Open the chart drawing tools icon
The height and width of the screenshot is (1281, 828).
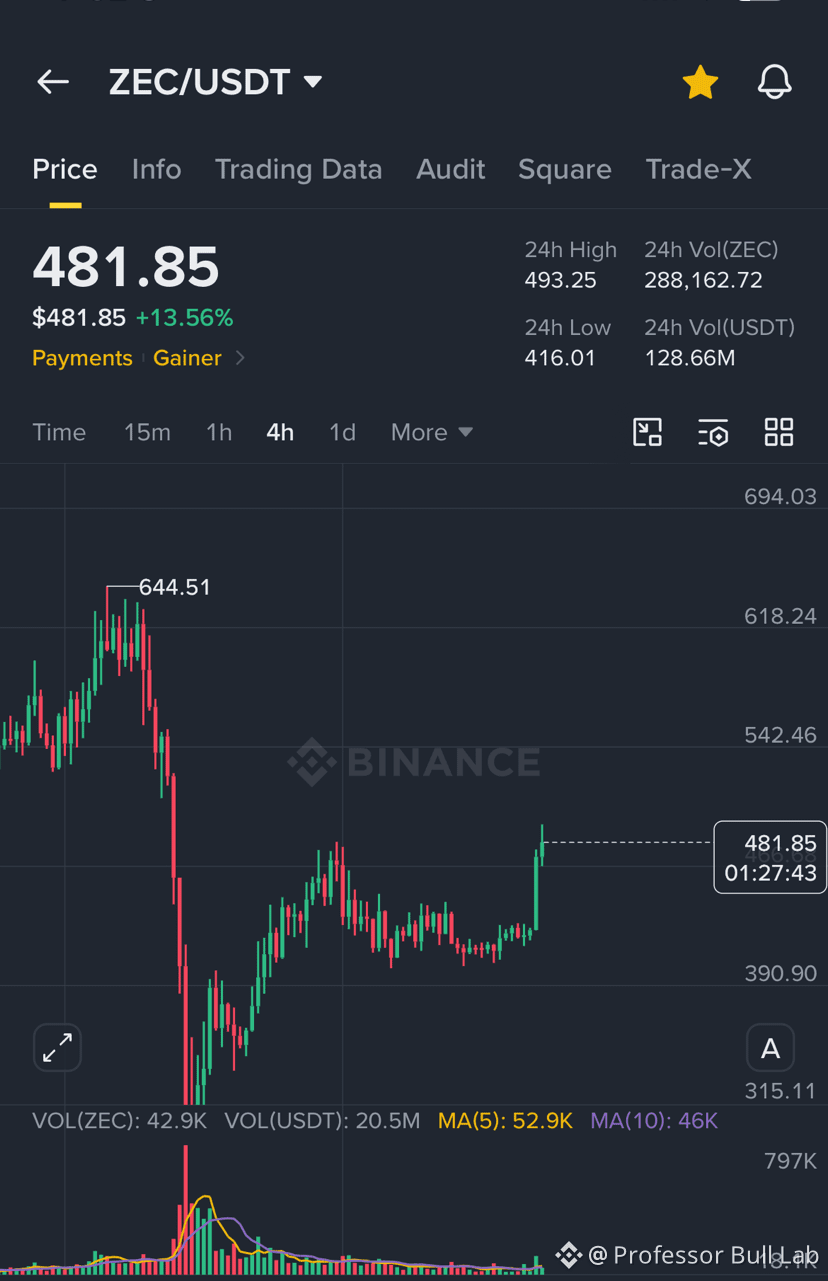tap(648, 432)
